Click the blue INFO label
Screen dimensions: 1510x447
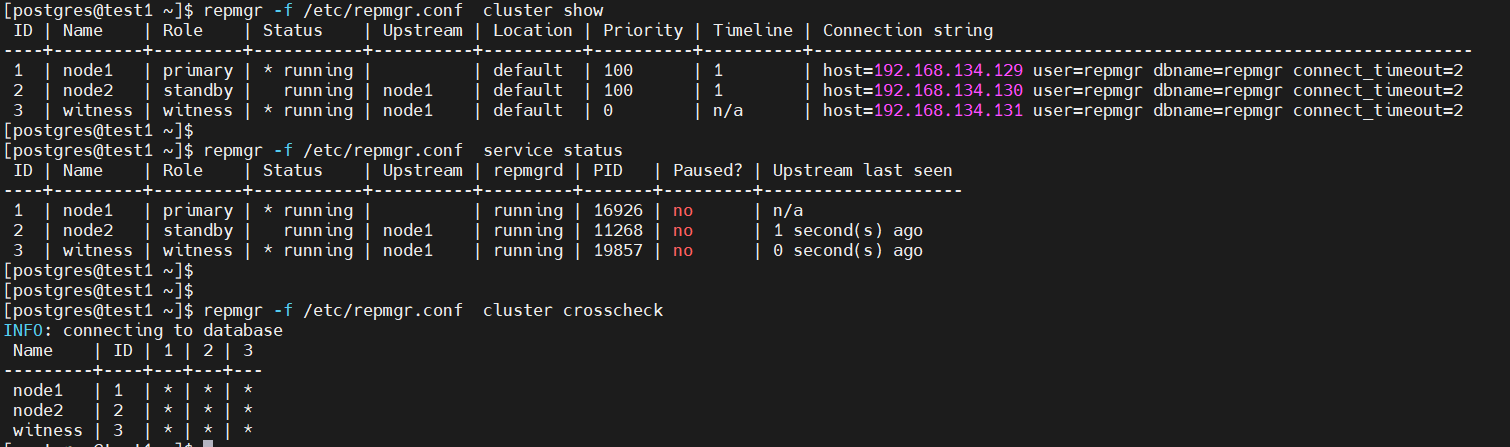point(23,331)
